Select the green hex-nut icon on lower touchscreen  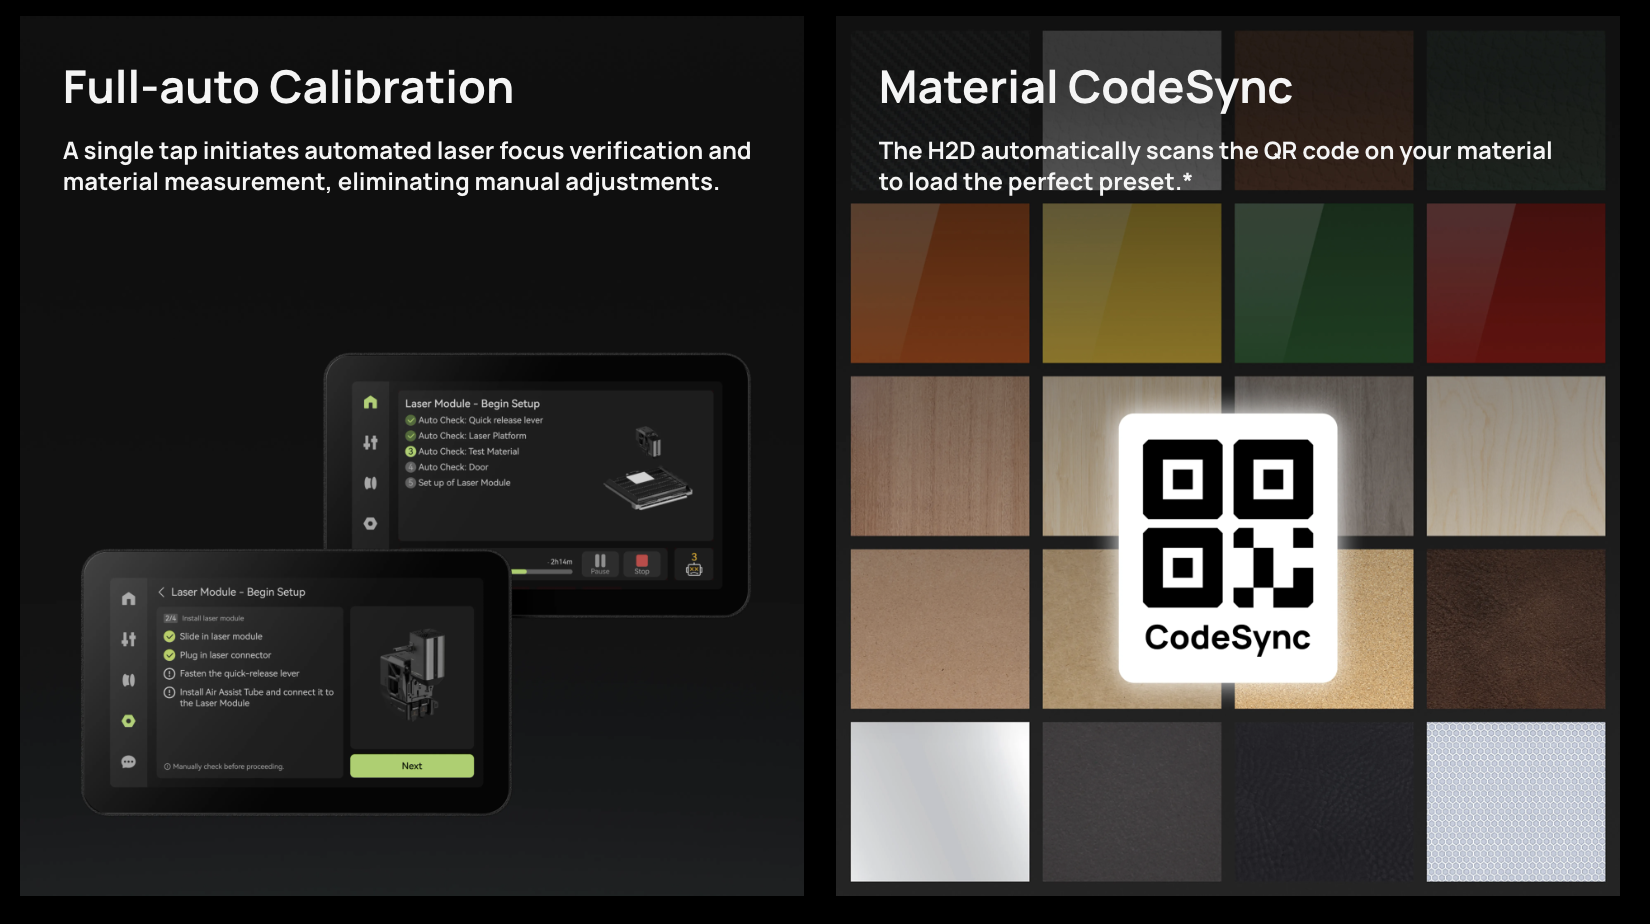pyautogui.click(x=128, y=721)
